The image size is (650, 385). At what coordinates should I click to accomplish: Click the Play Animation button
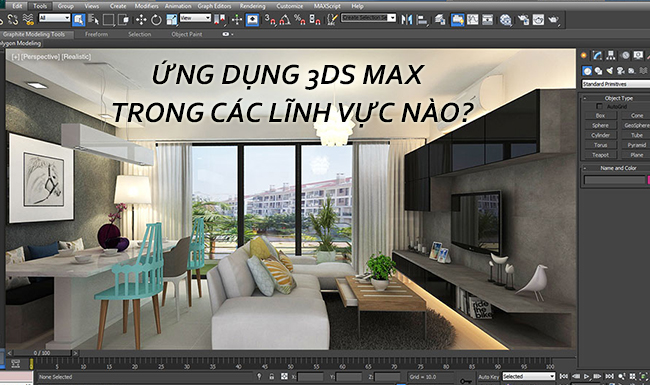587,376
